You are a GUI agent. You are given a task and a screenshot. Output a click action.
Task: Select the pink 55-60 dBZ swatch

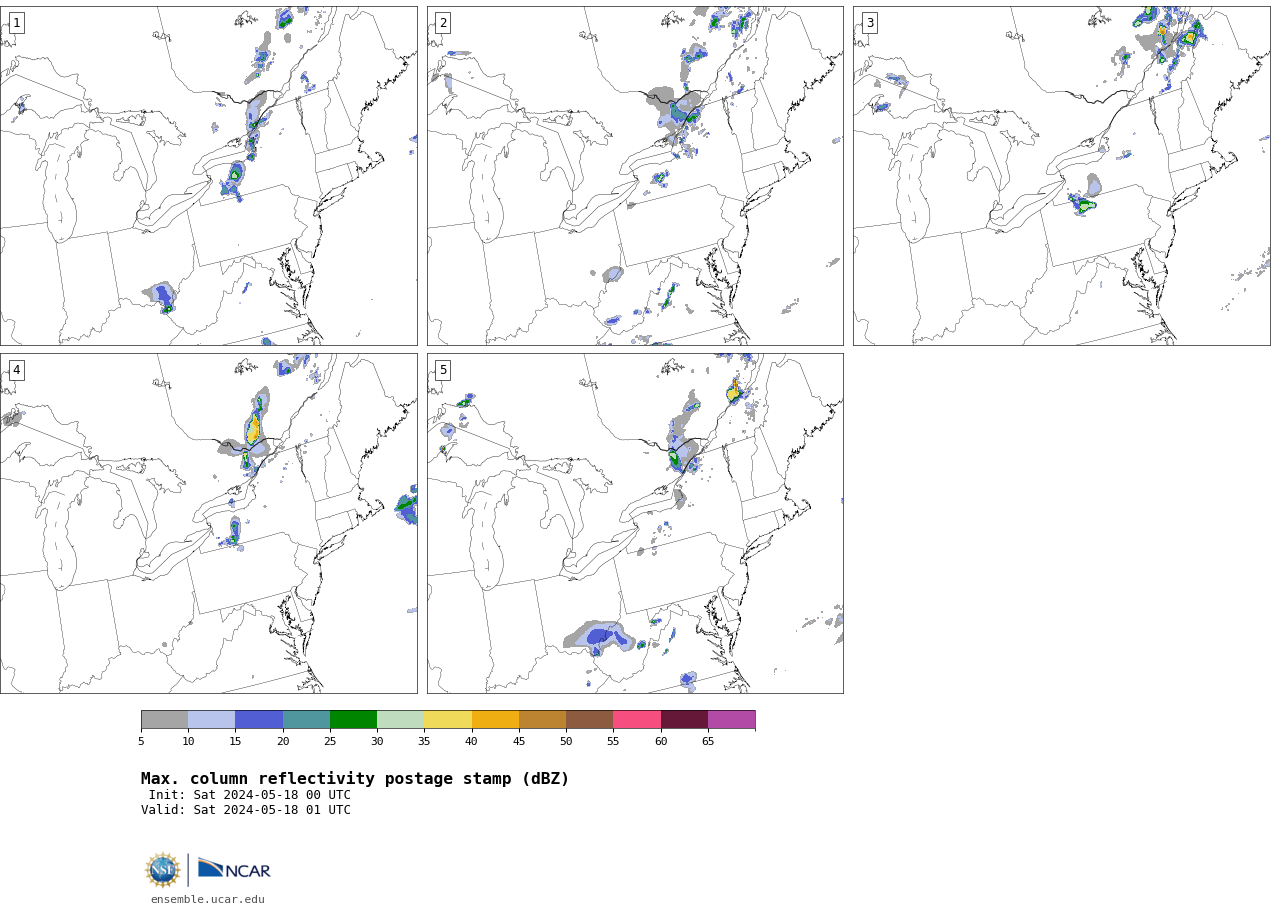(637, 720)
